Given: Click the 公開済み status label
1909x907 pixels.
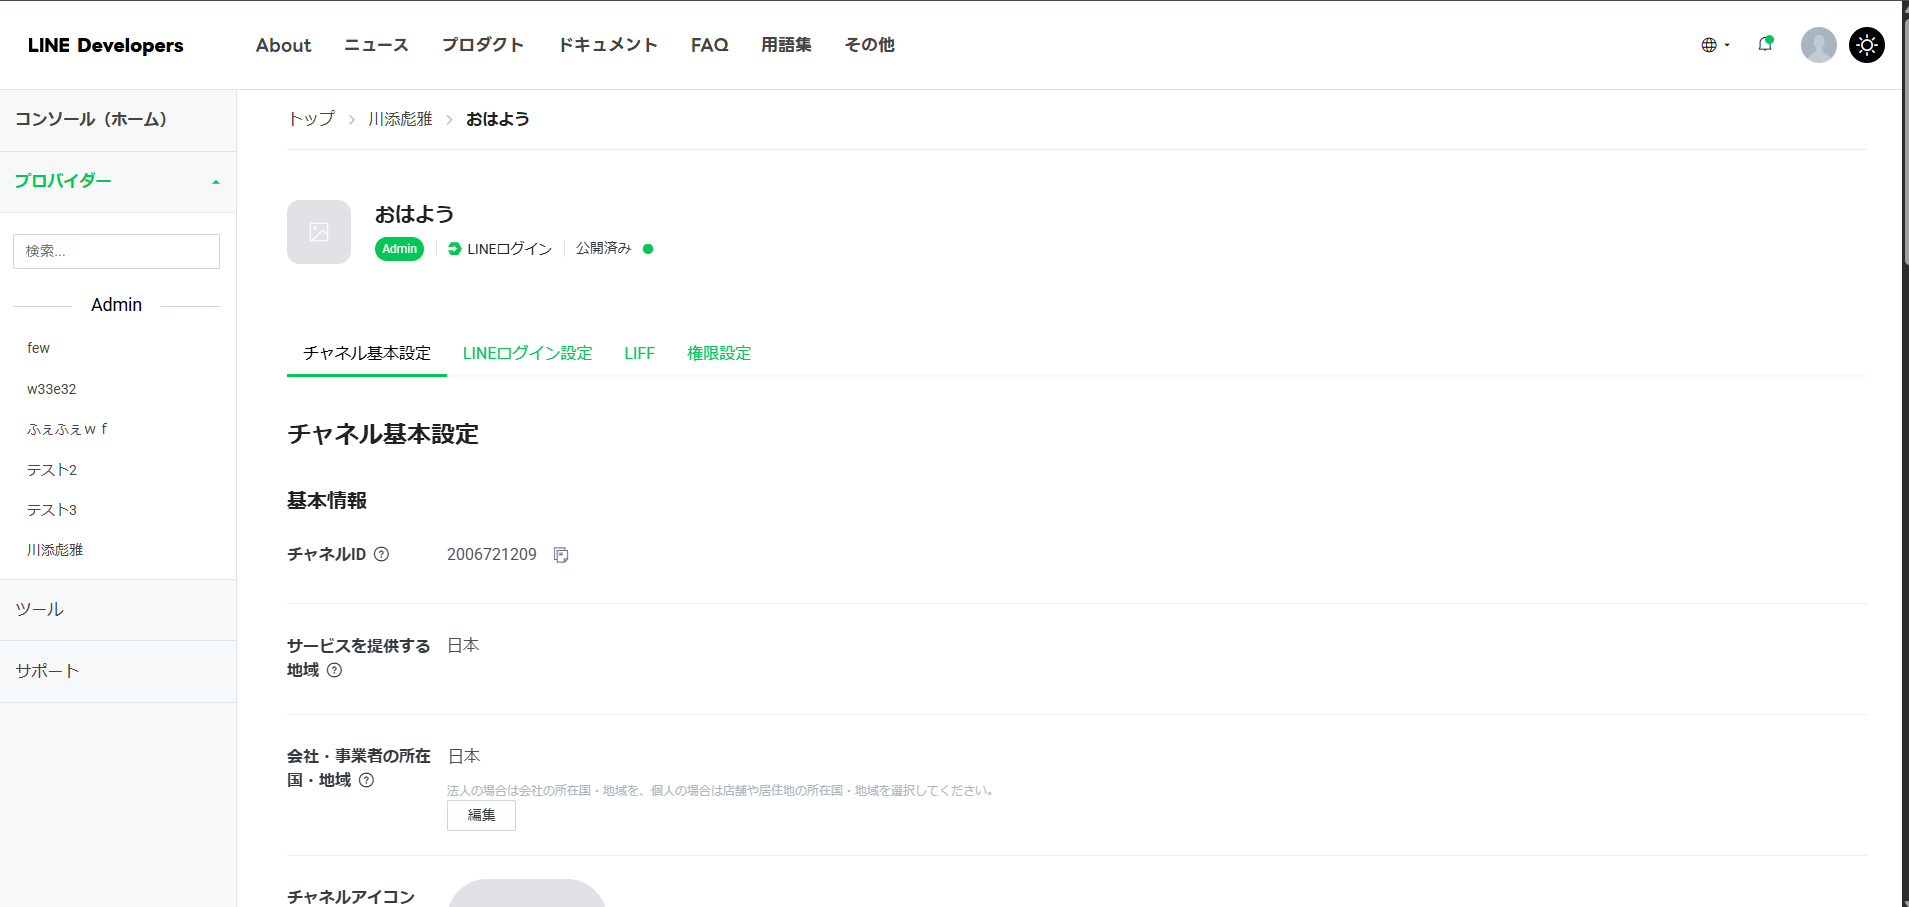Looking at the screenshot, I should pyautogui.click(x=603, y=248).
